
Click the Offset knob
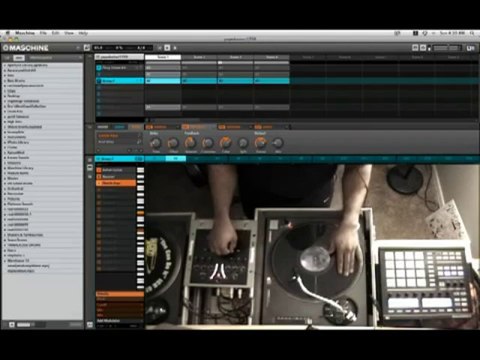[173, 143]
